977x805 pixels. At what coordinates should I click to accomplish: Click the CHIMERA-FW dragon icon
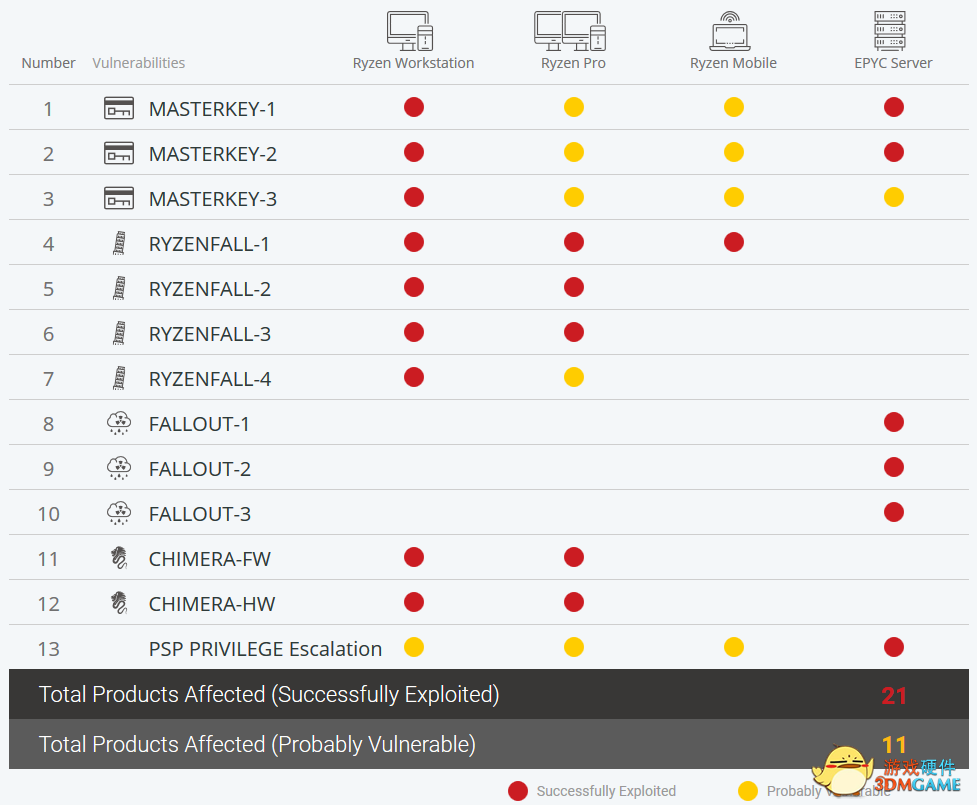click(119, 558)
